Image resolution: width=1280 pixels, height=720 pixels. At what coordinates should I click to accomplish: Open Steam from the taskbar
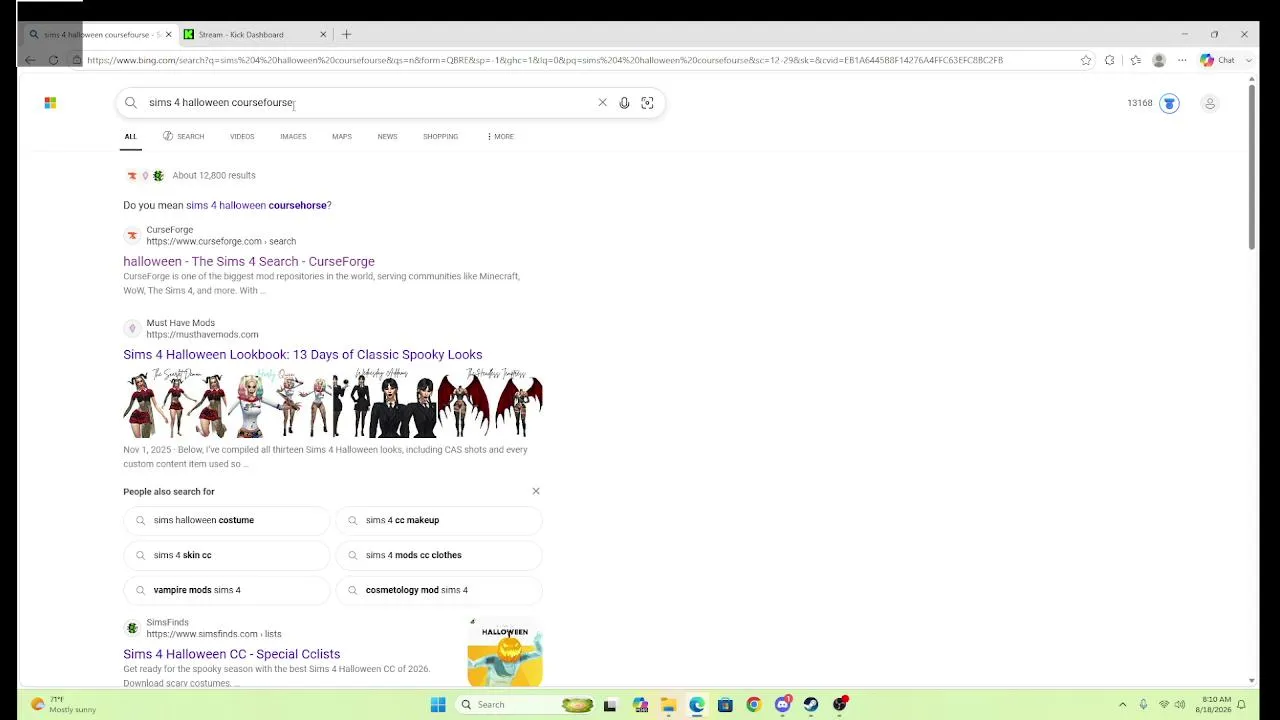[811, 705]
